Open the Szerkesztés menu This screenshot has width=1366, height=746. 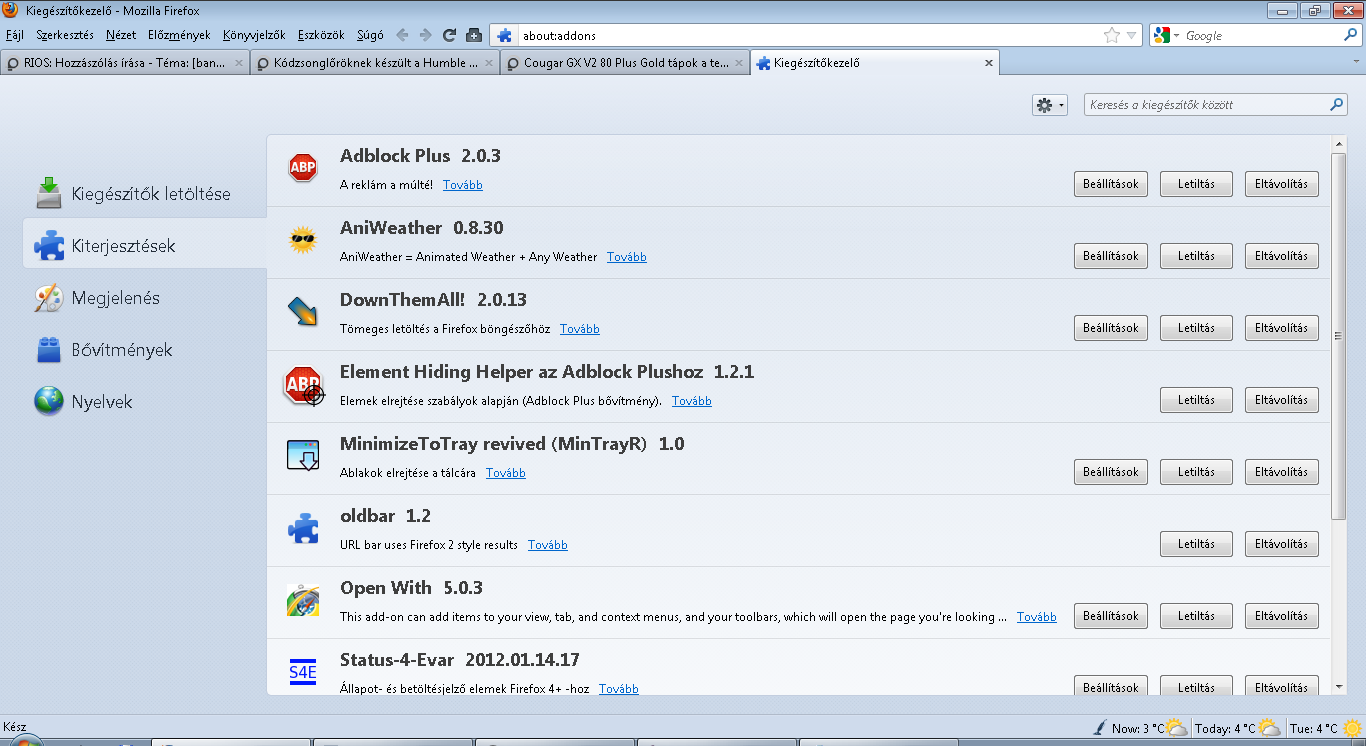pyautogui.click(x=65, y=35)
